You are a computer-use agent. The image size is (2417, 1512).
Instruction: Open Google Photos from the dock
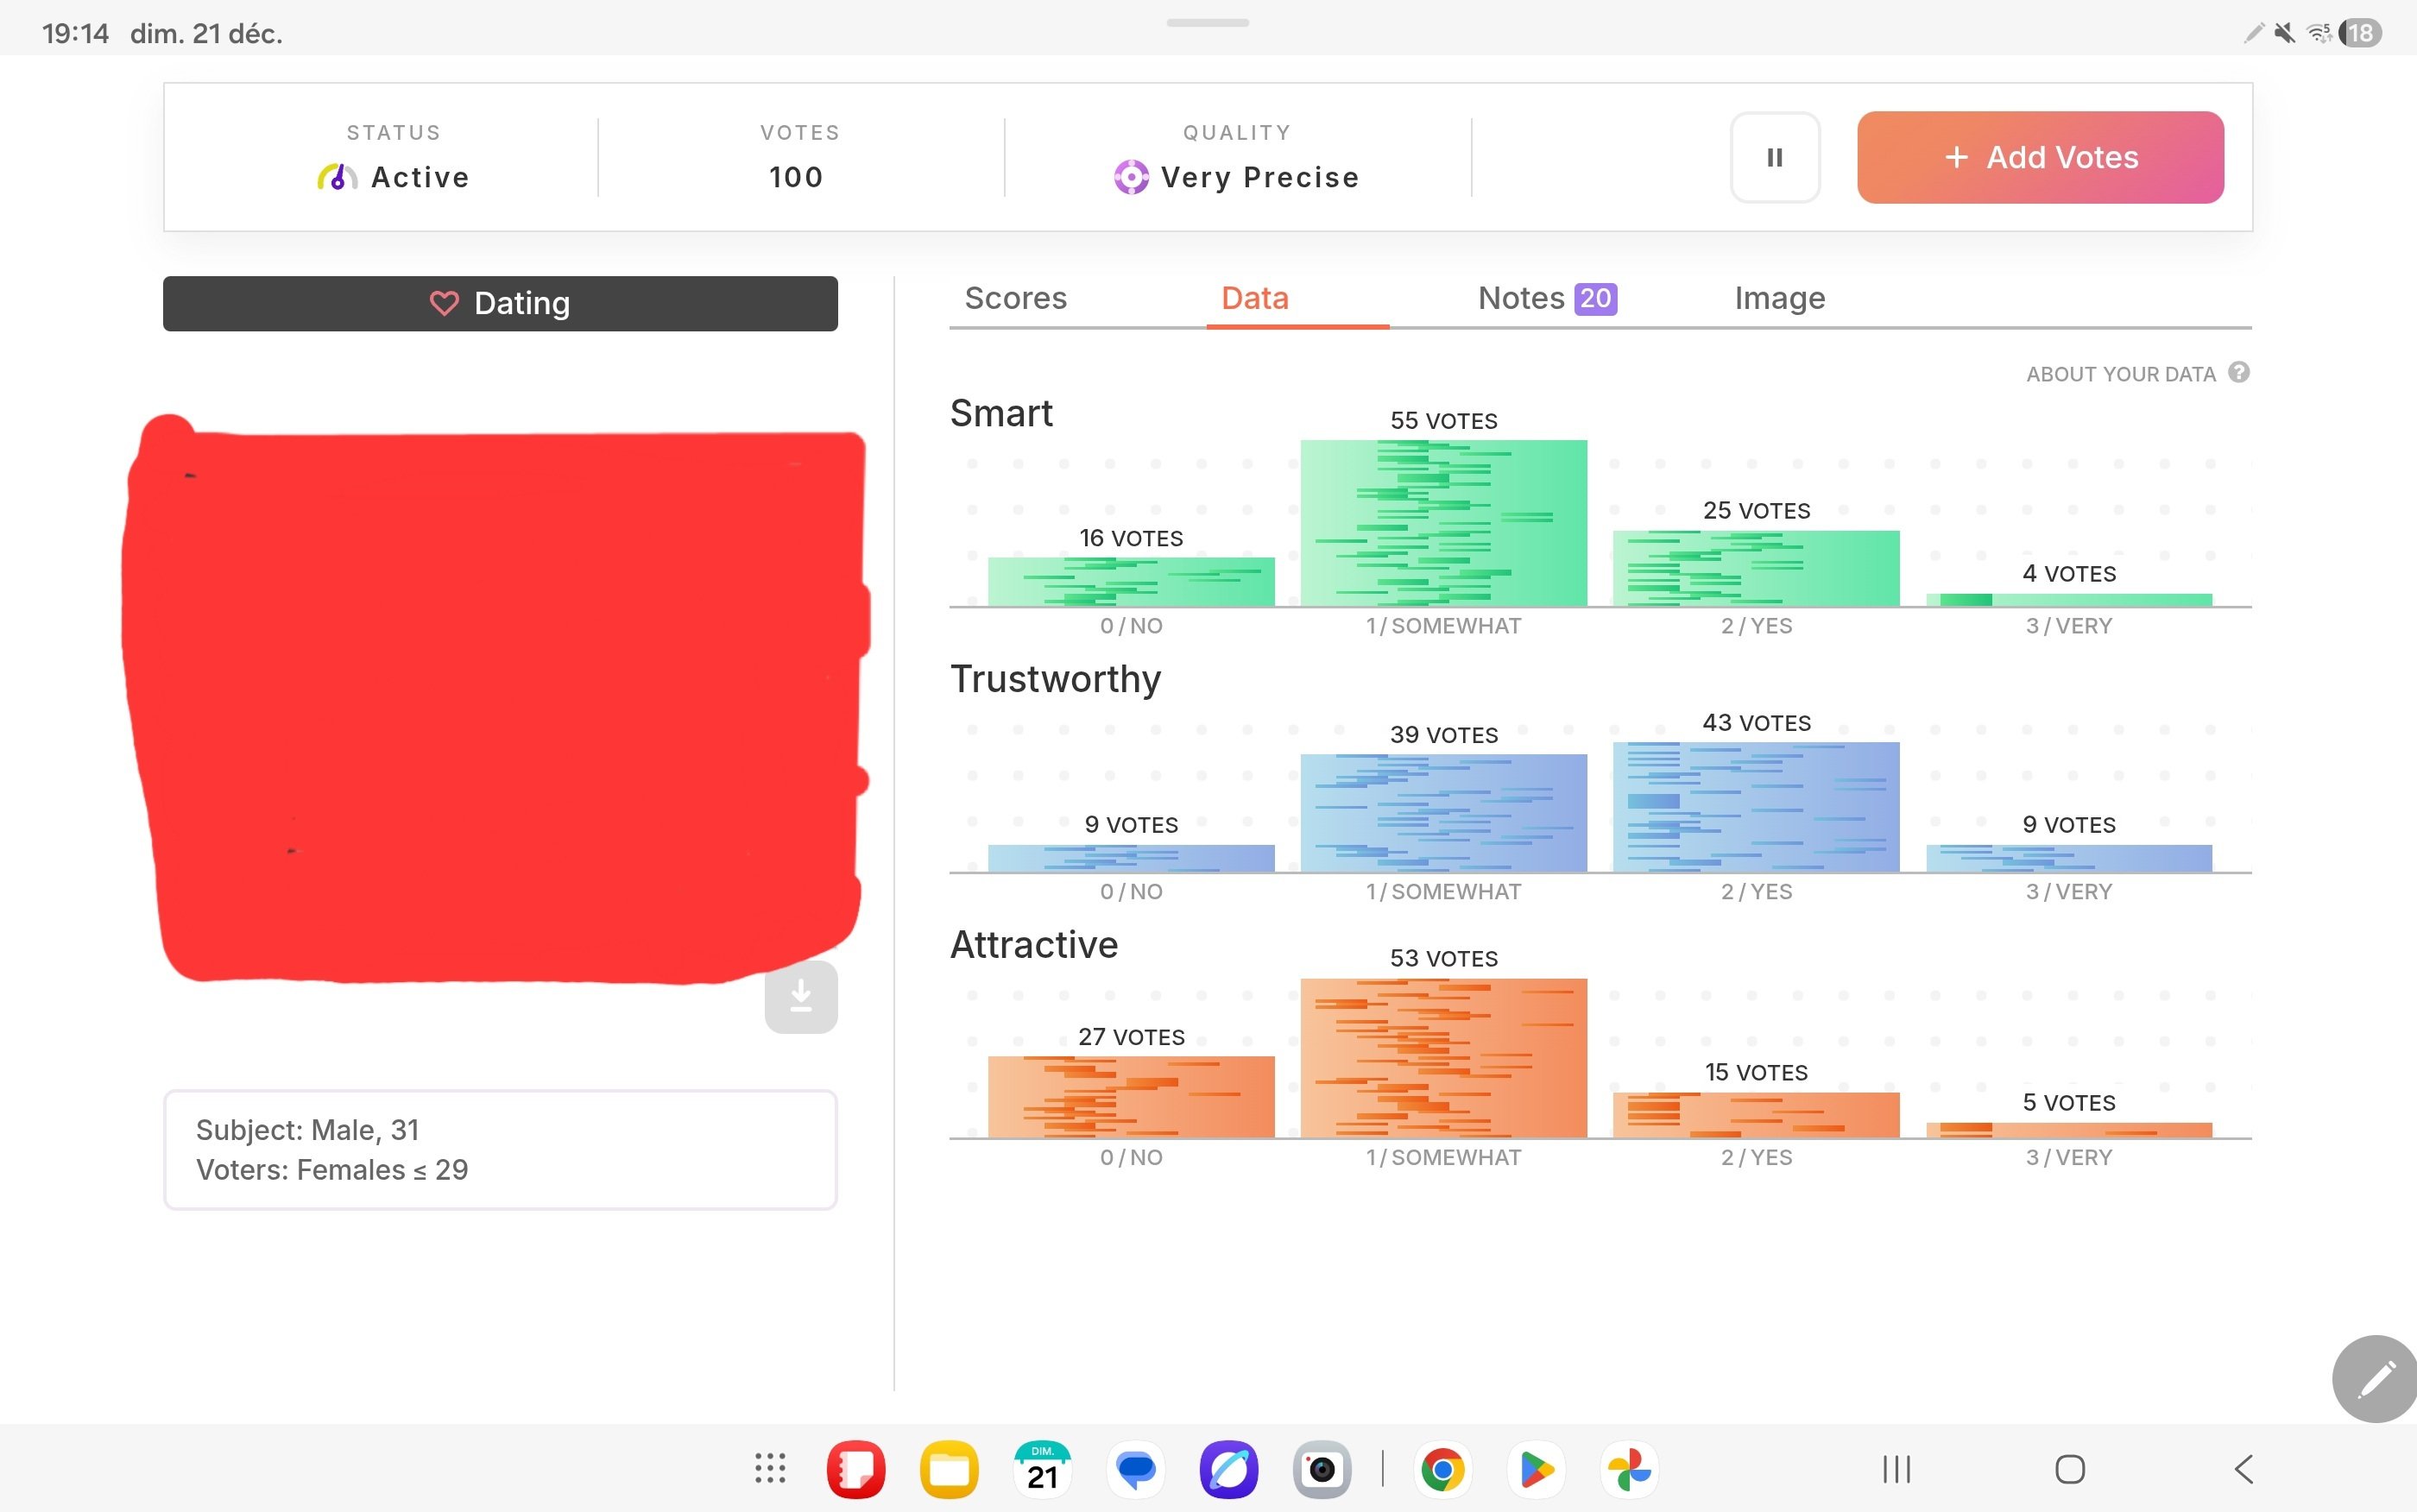click(1628, 1469)
